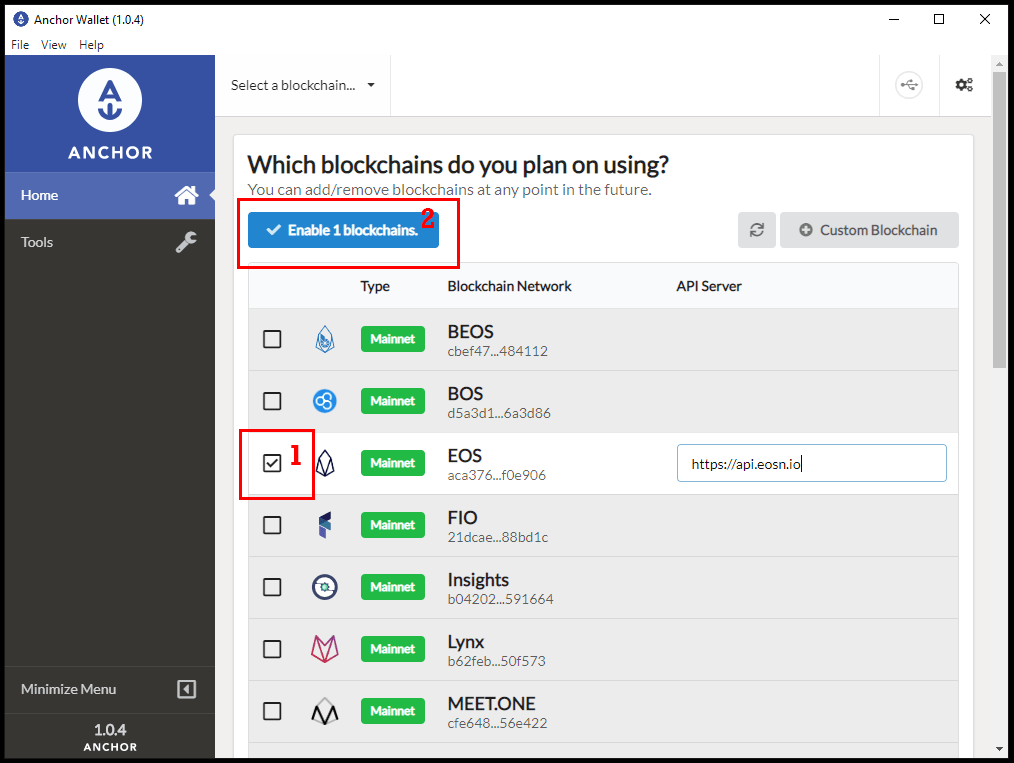Viewport: 1014px width, 763px height.
Task: Click the refresh blockchains icon button
Action: 757,230
